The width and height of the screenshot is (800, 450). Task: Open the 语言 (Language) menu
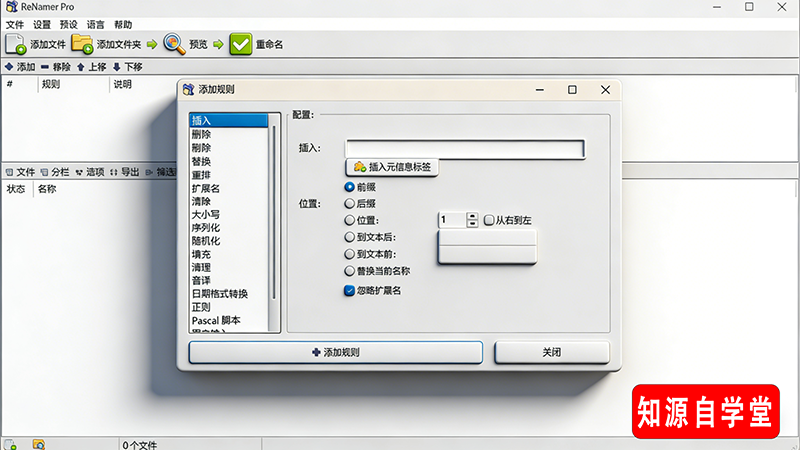click(96, 24)
